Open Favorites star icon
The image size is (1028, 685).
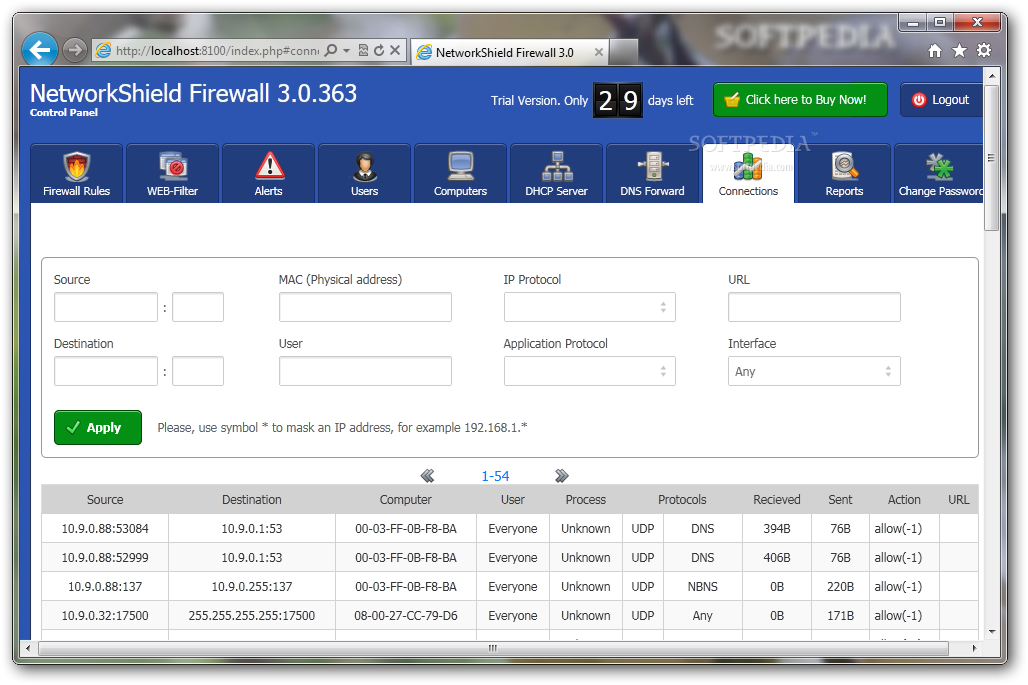959,50
